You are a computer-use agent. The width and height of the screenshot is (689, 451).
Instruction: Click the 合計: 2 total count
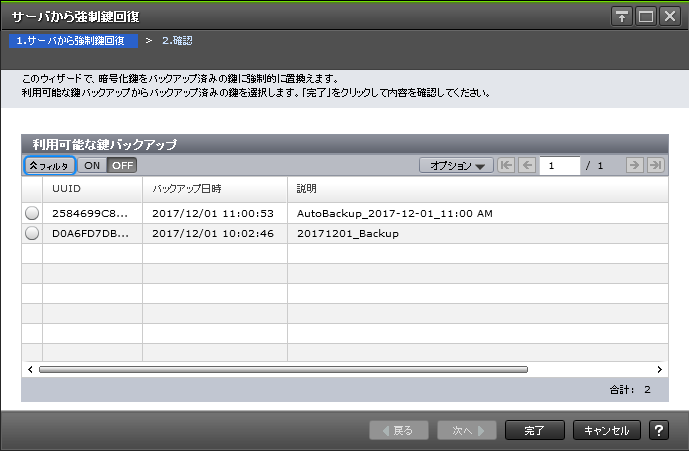coord(630,389)
